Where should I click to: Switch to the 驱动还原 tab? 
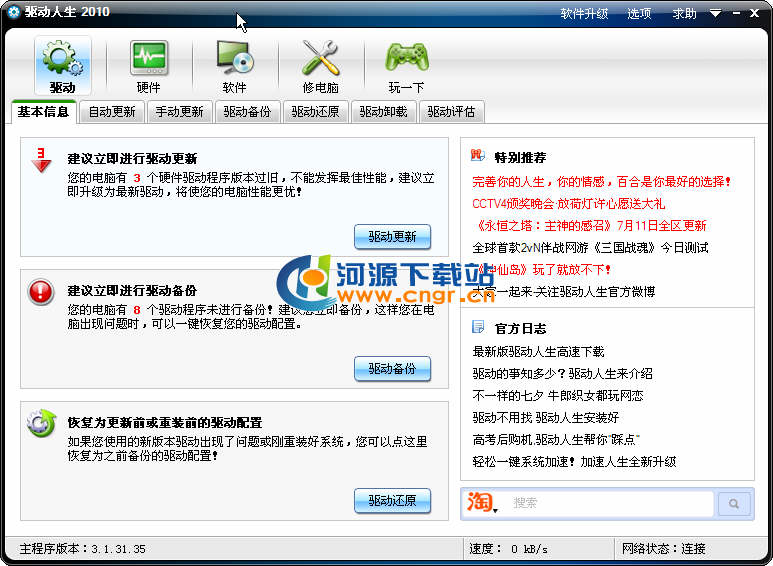point(316,112)
